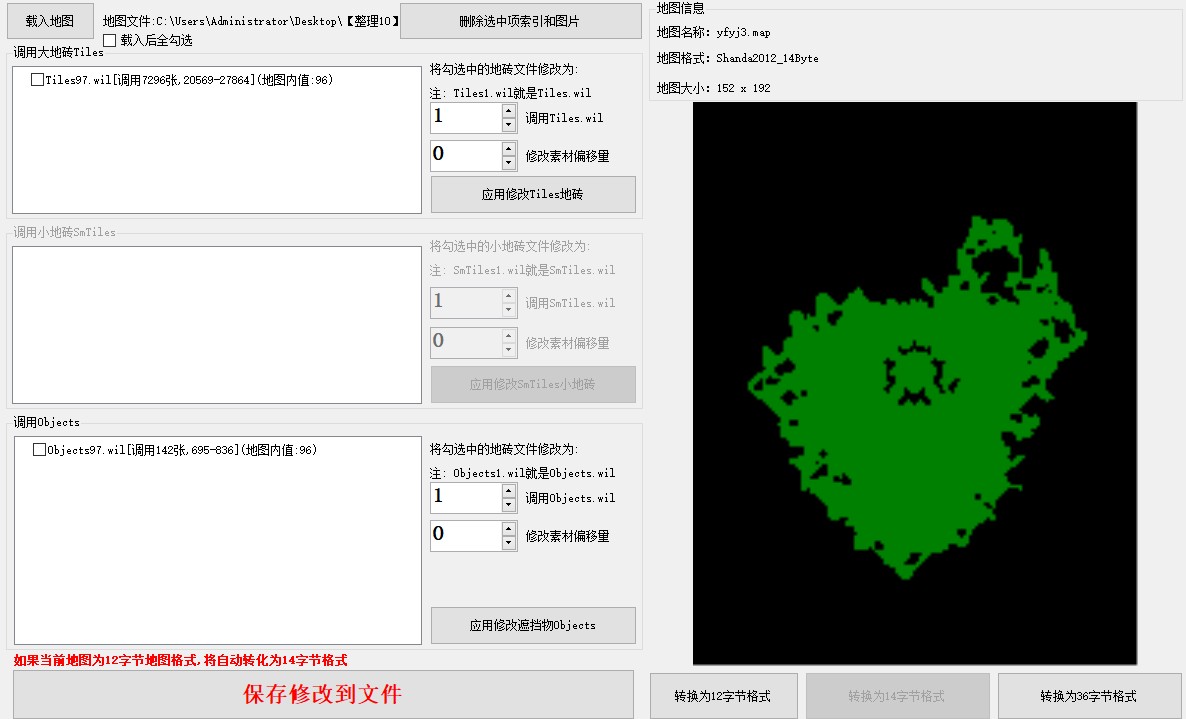Image resolution: width=1186 pixels, height=719 pixels.
Task: Click the 调用Tiles.wil number input field
Action: [465, 118]
